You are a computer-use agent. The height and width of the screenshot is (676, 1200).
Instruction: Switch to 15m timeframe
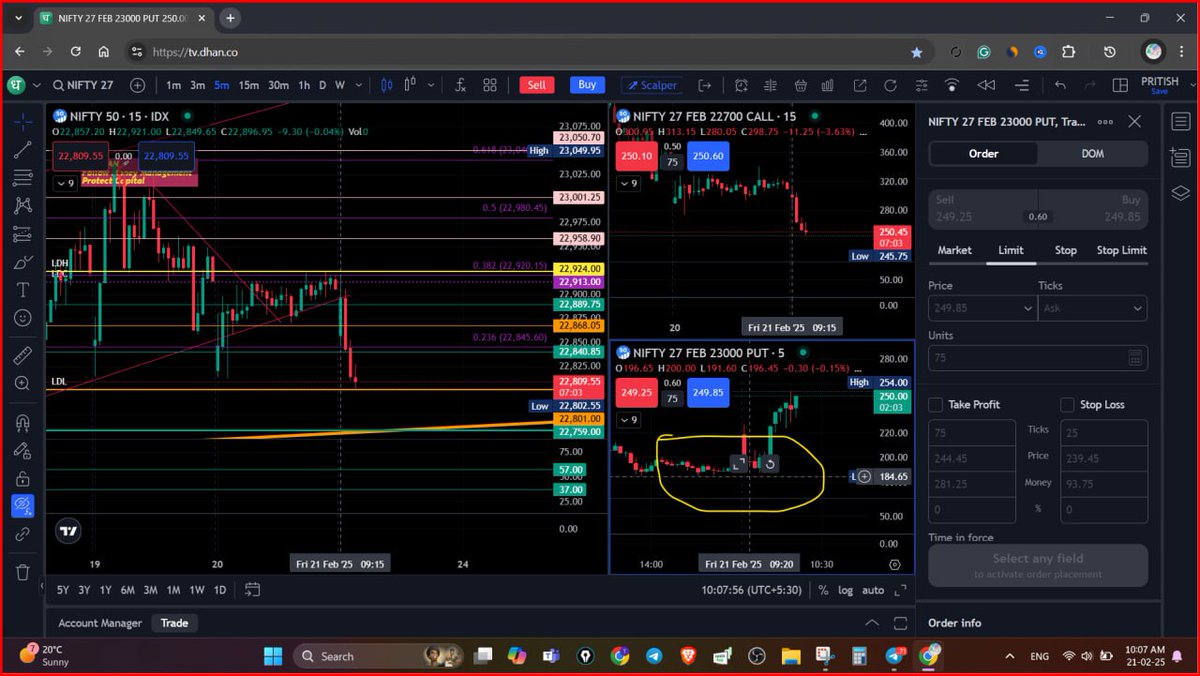[x=249, y=85]
